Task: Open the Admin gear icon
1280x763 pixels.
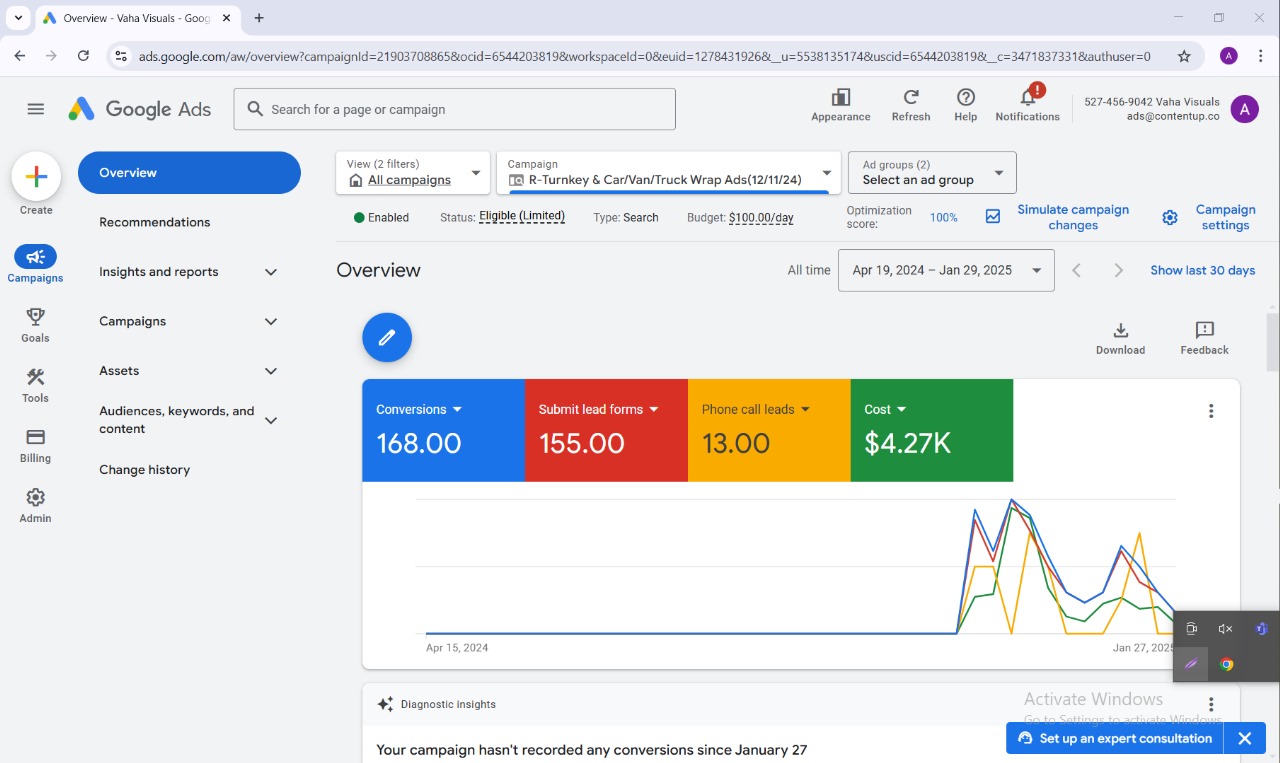Action: point(35,498)
